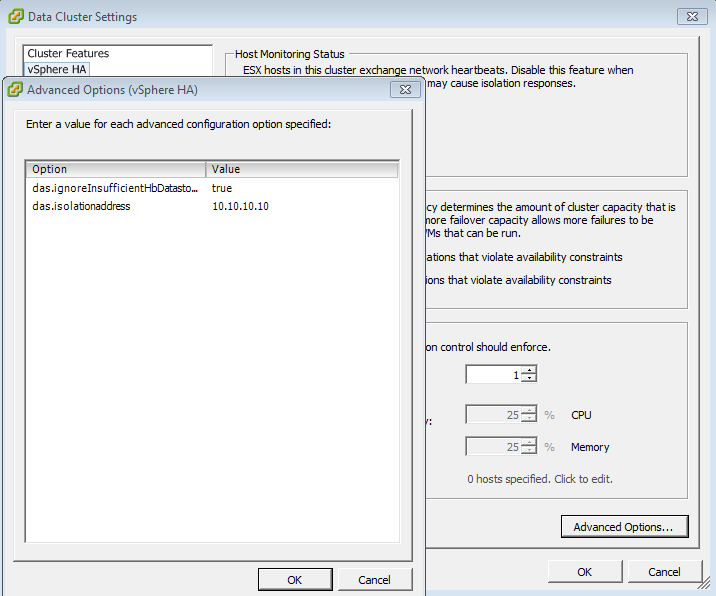Viewport: 716px width, 596px height.
Task: Select vSphere HA in the settings list
Action: click(x=57, y=69)
